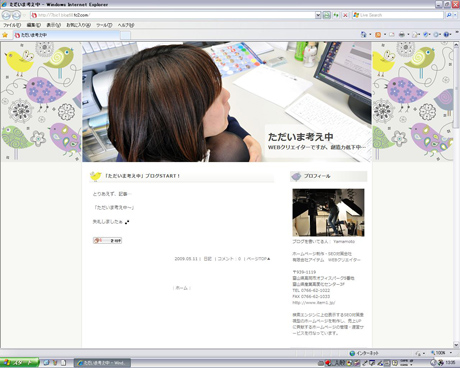Click the blue Help icon in toolbar
Image resolution: width=460 pixels, height=368 pixels.
point(447,35)
